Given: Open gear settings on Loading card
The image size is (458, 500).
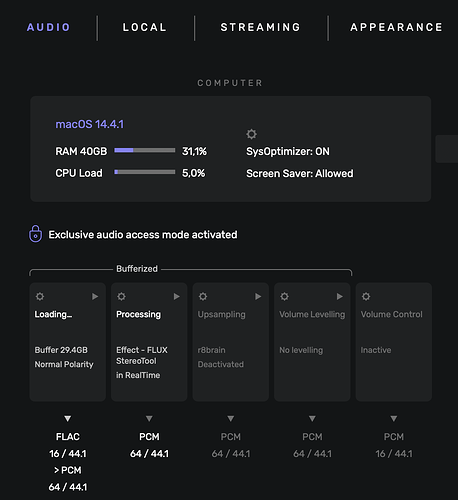Looking at the screenshot, I should 40,296.
